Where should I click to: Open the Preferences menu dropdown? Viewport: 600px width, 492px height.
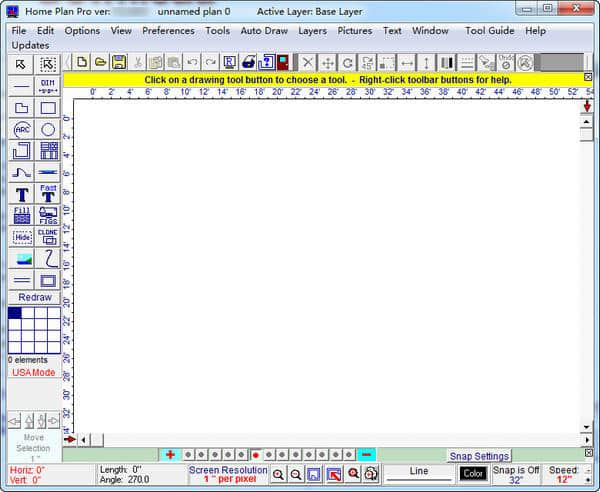(x=168, y=31)
